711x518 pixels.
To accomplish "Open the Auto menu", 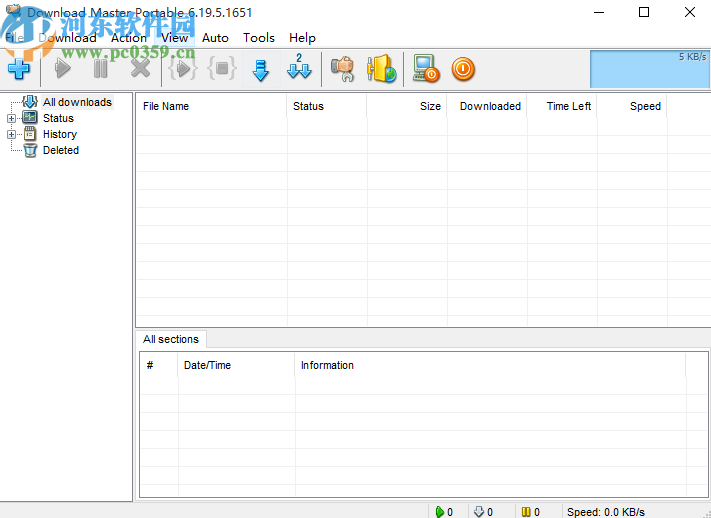I will click(x=215, y=38).
